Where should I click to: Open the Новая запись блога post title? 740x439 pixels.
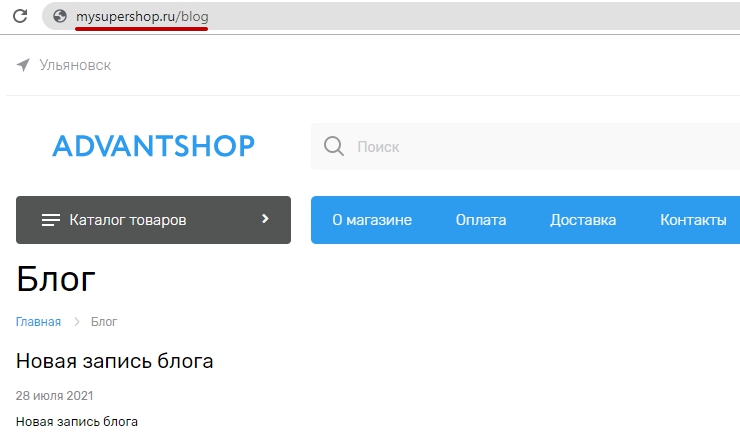115,361
